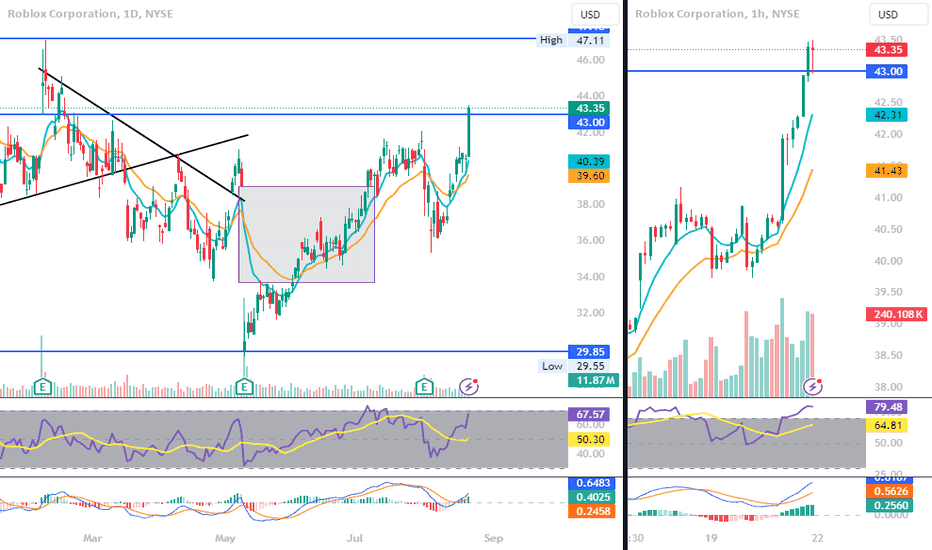
Task: Click the 41.43 moving average label on hourly chart
Action: [887, 171]
